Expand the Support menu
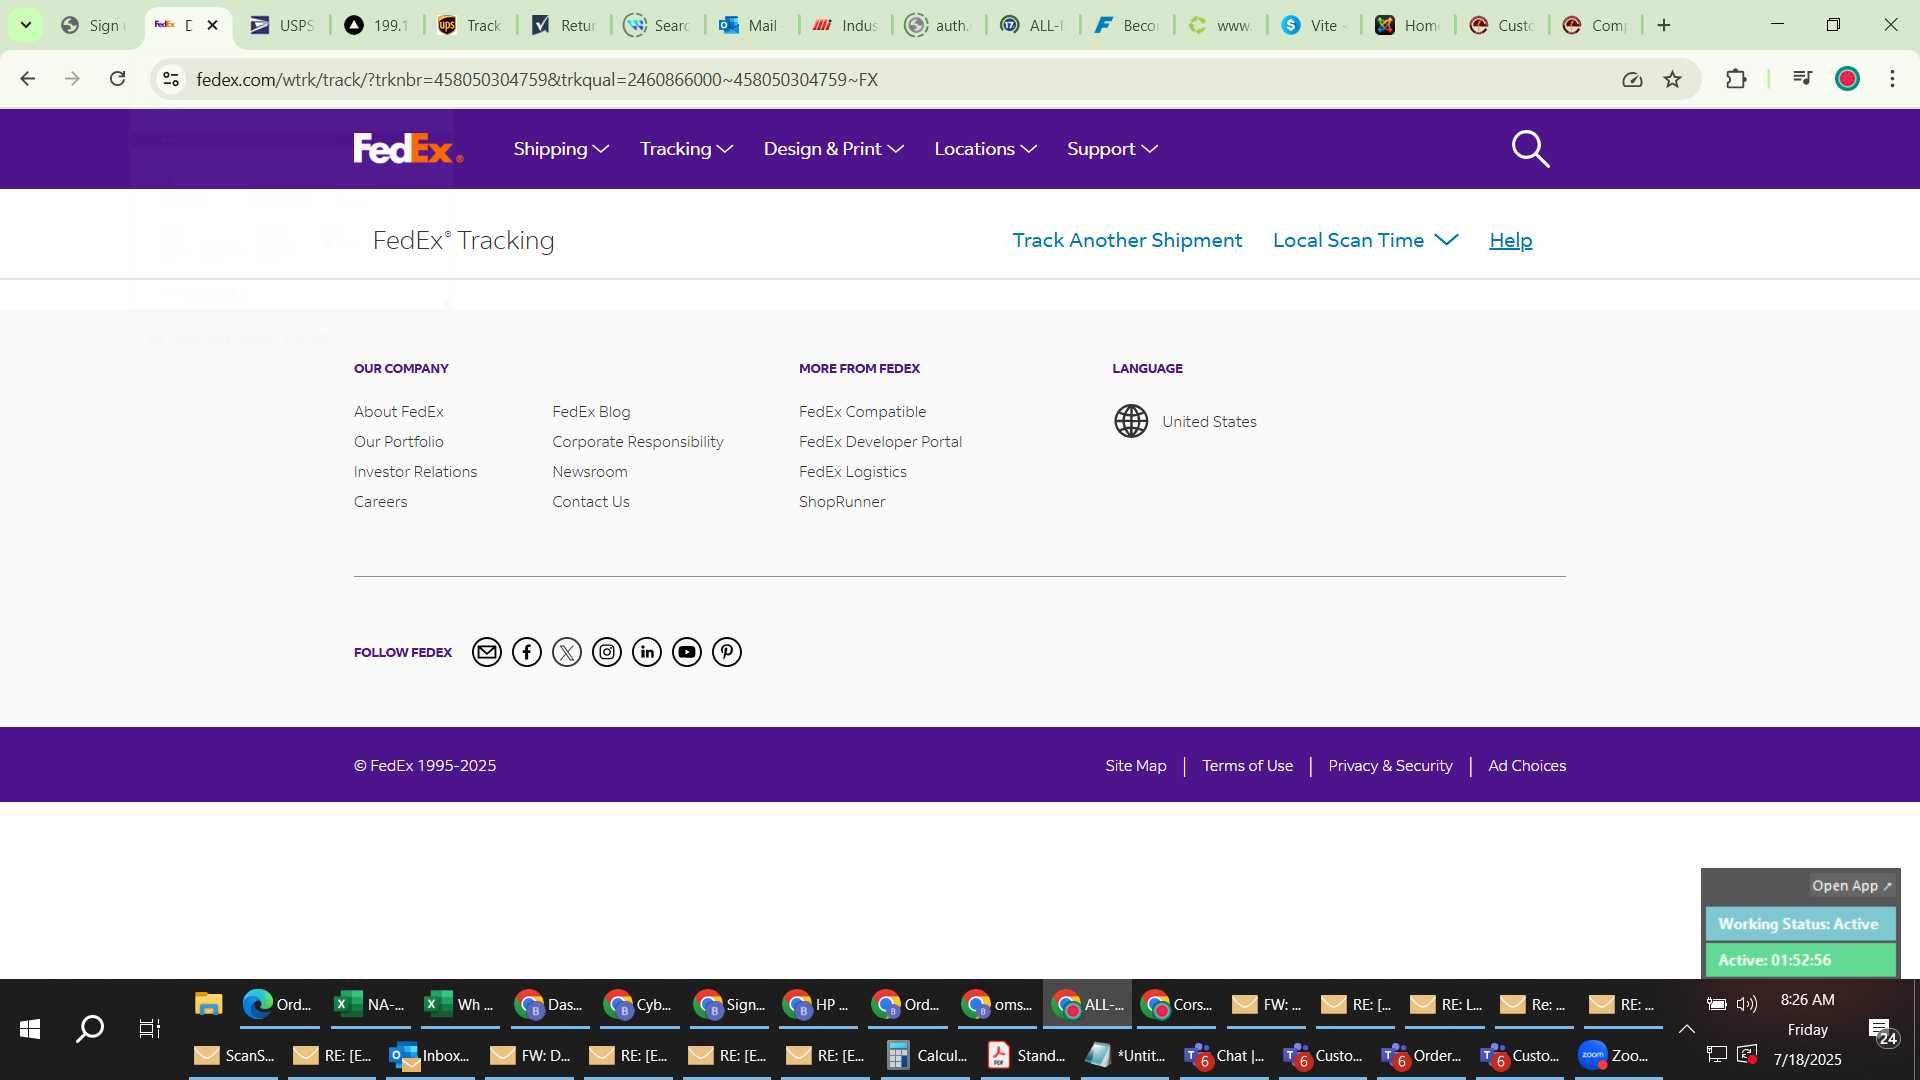 tap(1112, 149)
